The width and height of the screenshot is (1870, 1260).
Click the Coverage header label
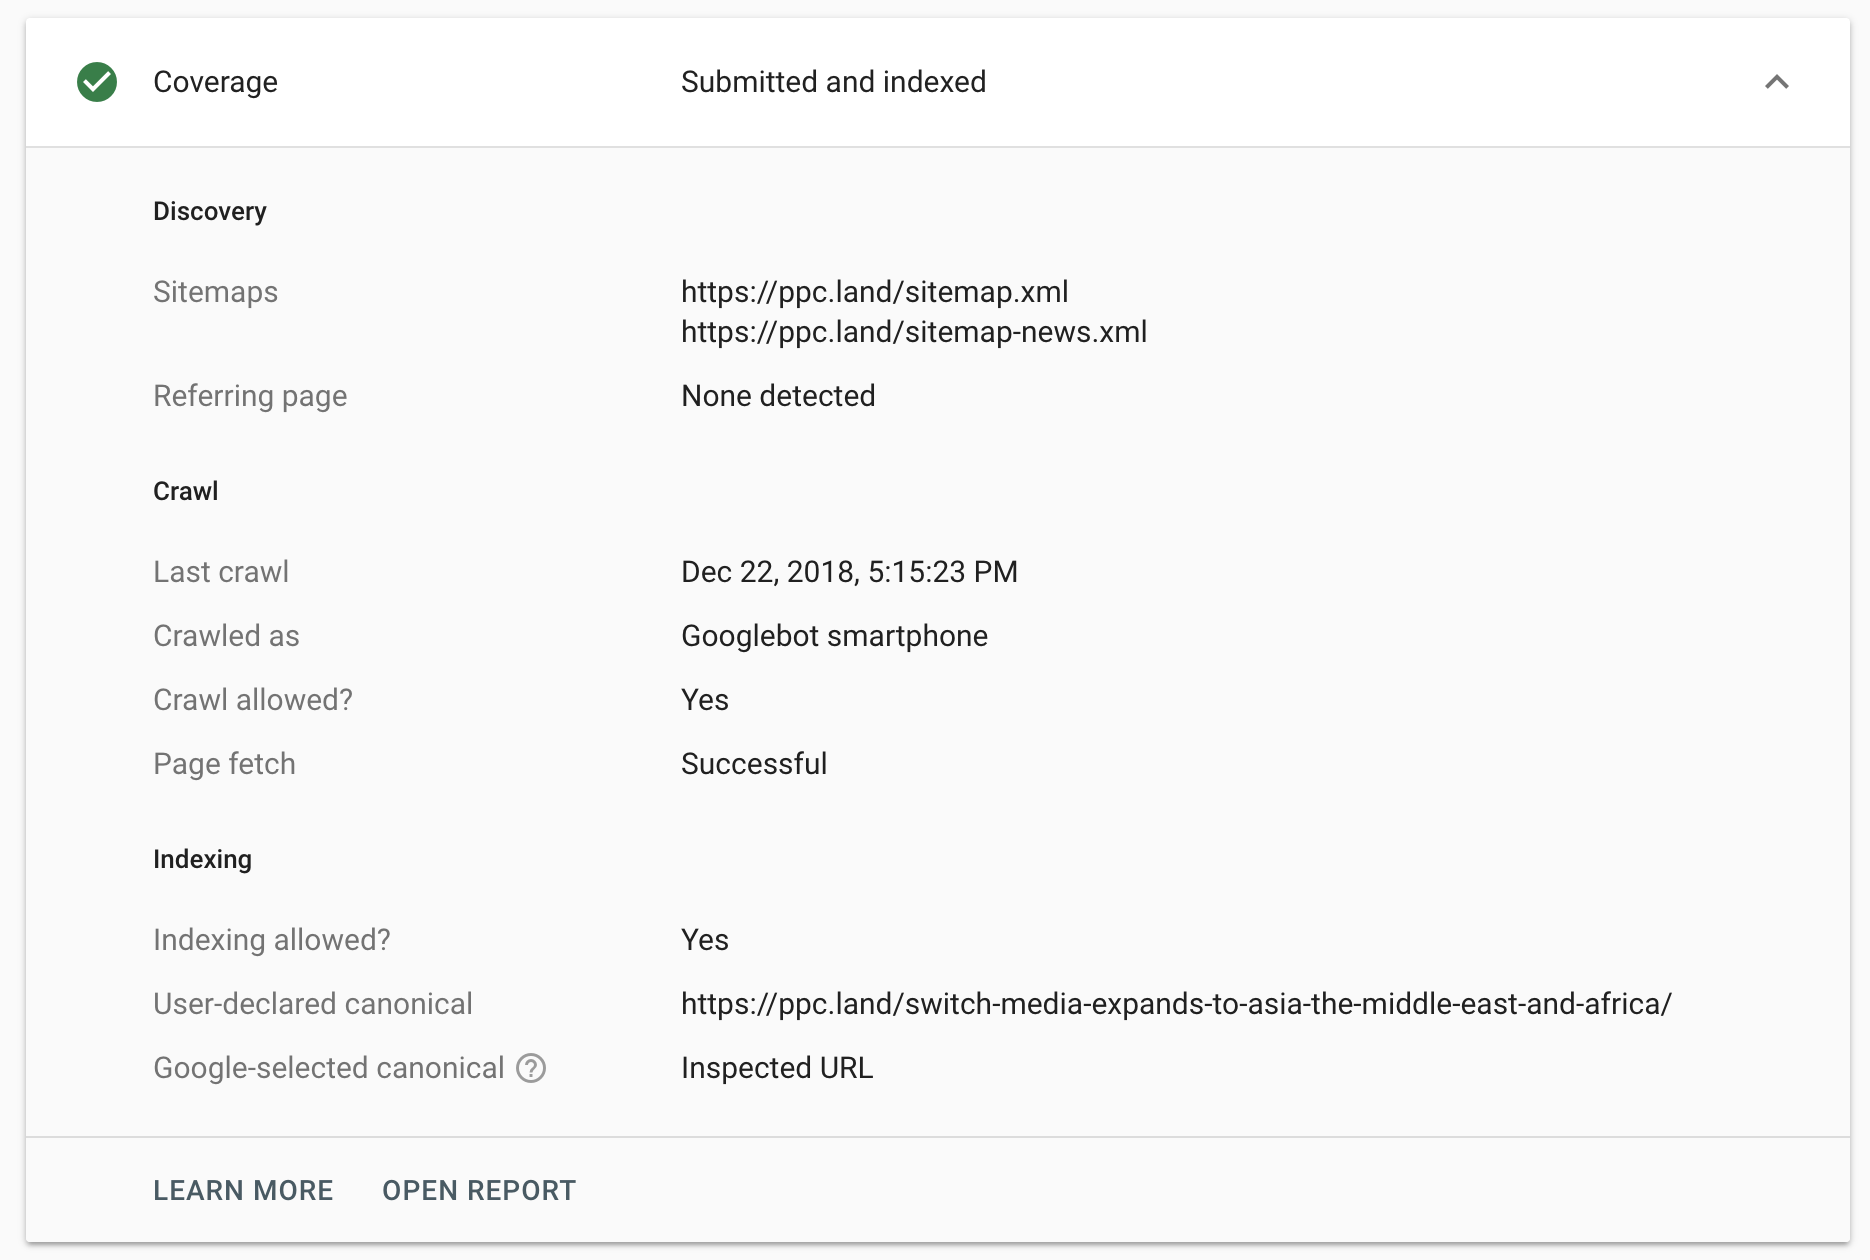click(215, 82)
